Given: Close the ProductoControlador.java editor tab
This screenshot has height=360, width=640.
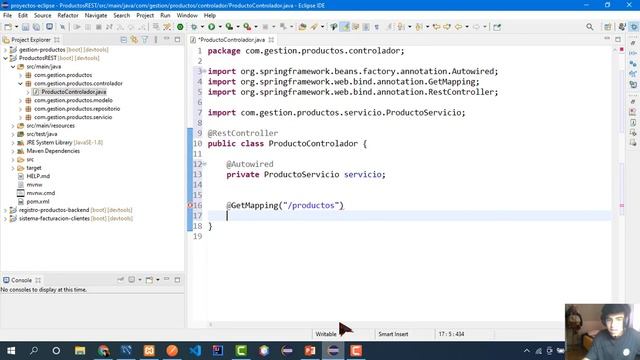Looking at the screenshot, I should click(271, 40).
